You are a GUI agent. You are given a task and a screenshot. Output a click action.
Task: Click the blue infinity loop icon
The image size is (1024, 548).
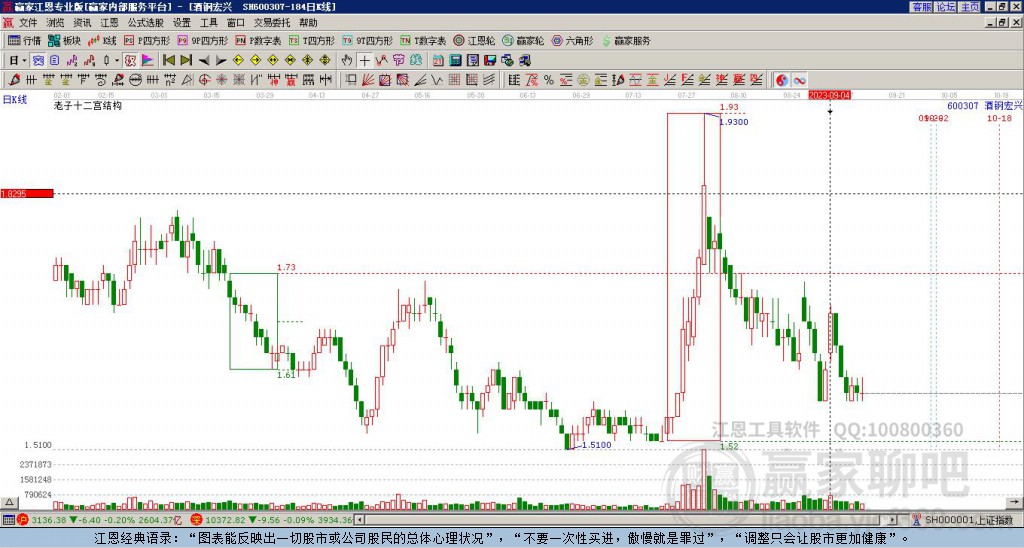tap(799, 80)
